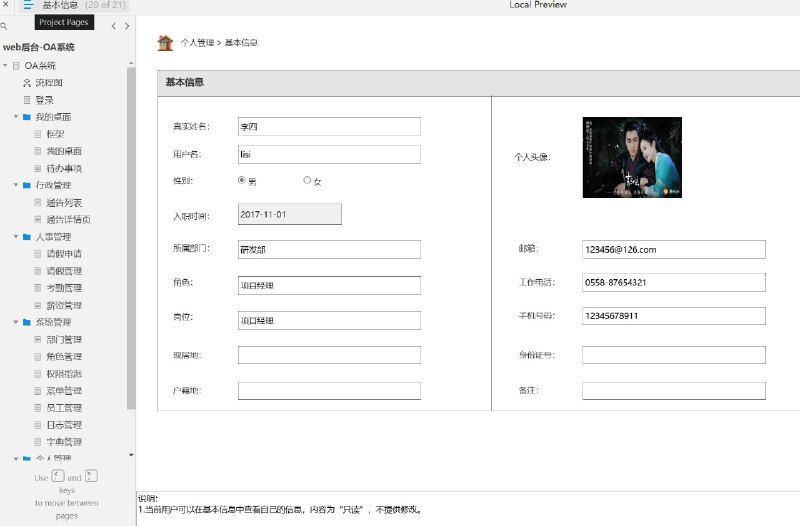Click the empty 户籍地 field
This screenshot has width=800, height=526.
(329, 391)
